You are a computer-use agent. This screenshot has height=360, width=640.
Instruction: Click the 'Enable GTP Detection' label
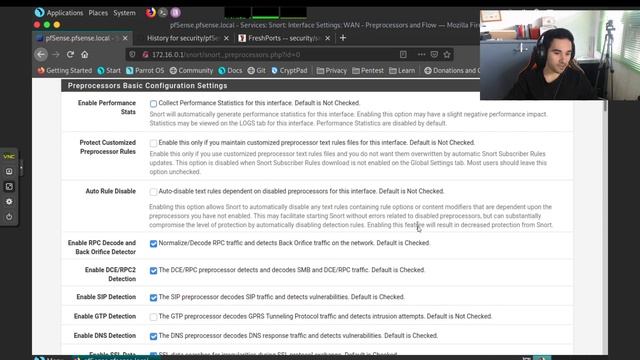(x=105, y=316)
